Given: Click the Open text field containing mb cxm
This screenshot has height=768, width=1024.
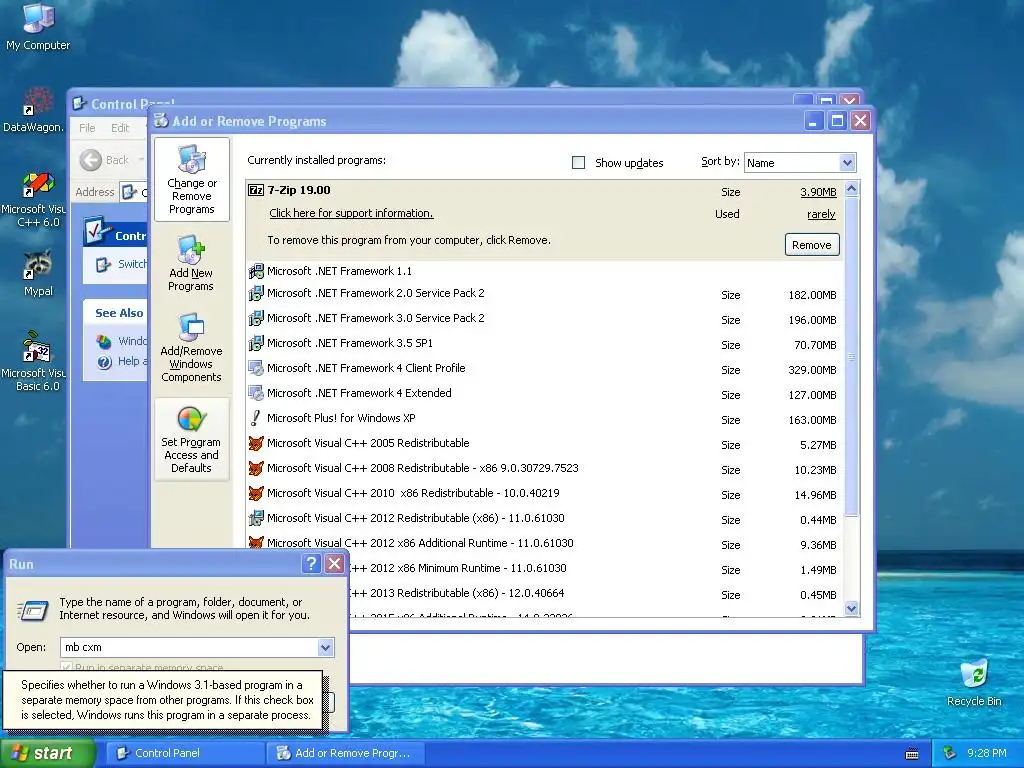Looking at the screenshot, I should point(188,647).
